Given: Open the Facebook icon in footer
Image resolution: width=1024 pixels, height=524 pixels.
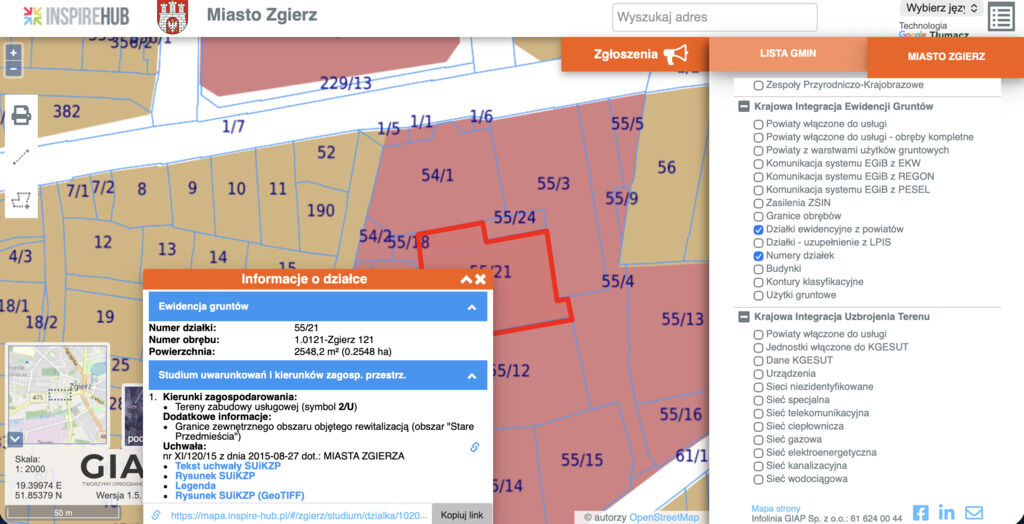Looking at the screenshot, I should [x=921, y=513].
